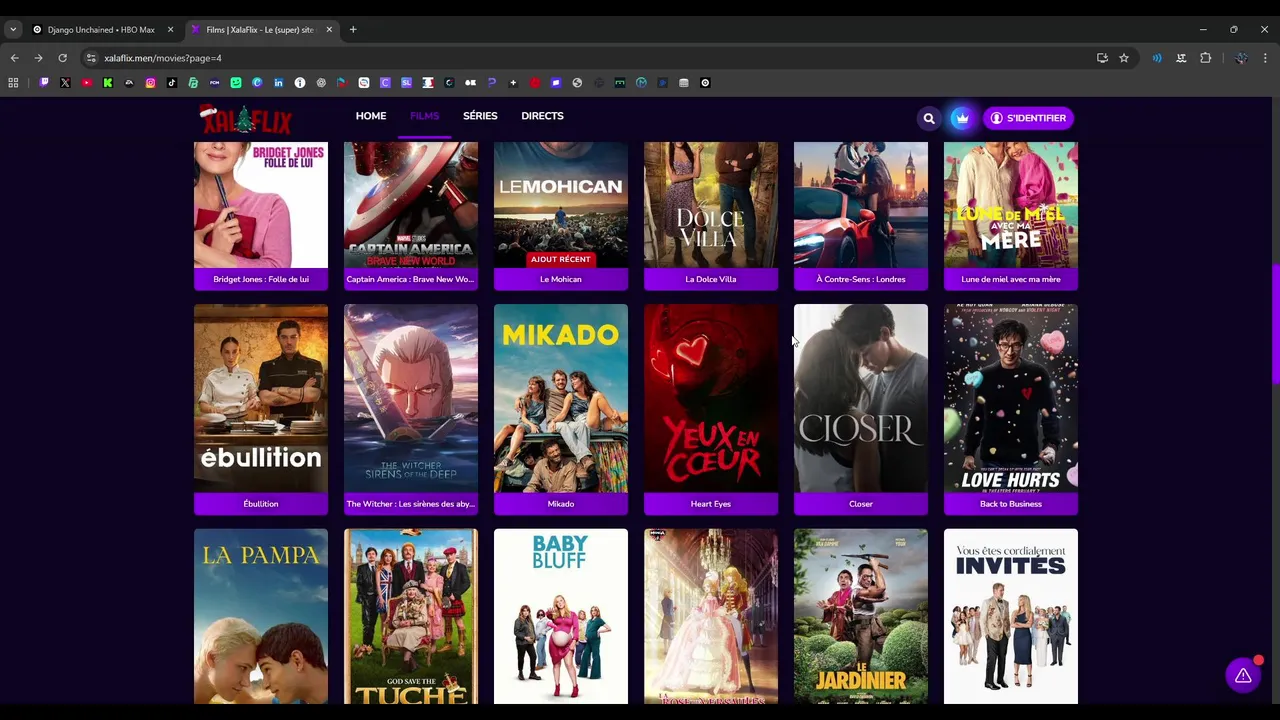This screenshot has height=720, width=1280.
Task: Select the FILMS menu item
Action: [424, 116]
